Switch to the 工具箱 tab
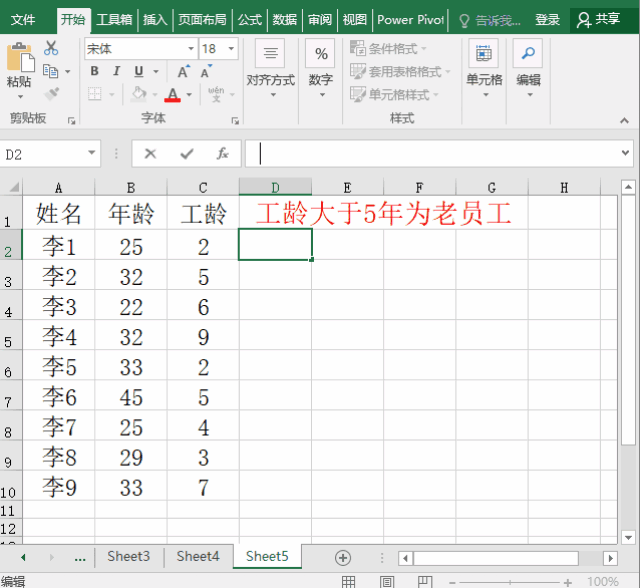The image size is (640, 588). (x=114, y=20)
